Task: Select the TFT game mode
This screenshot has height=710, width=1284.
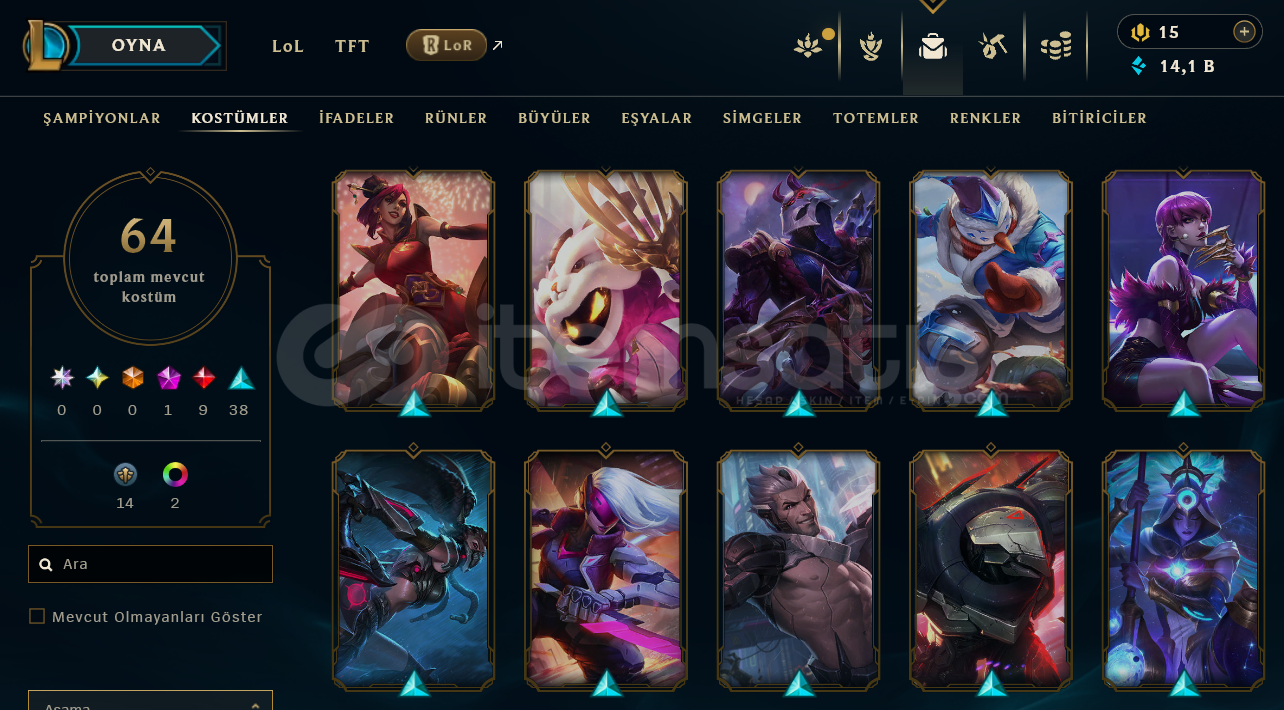Action: [352, 46]
